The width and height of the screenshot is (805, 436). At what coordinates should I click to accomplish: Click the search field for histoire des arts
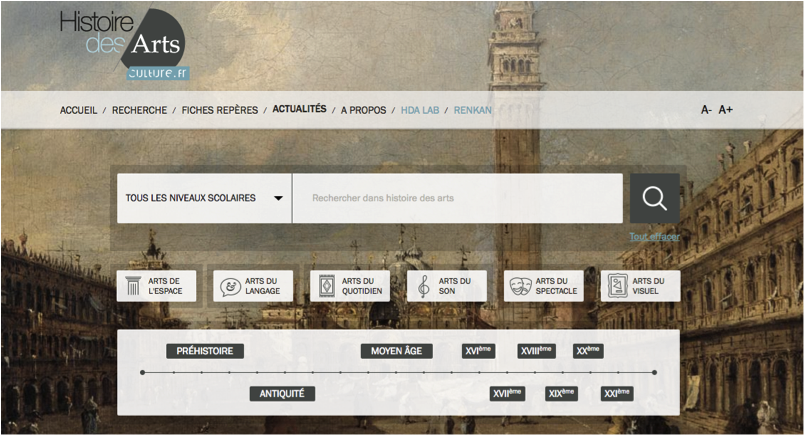[457, 198]
